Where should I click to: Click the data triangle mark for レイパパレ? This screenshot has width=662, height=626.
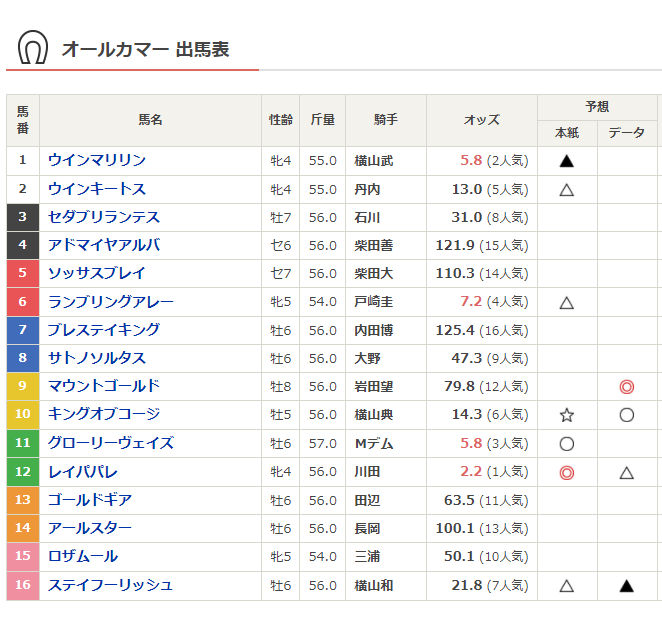click(x=627, y=472)
